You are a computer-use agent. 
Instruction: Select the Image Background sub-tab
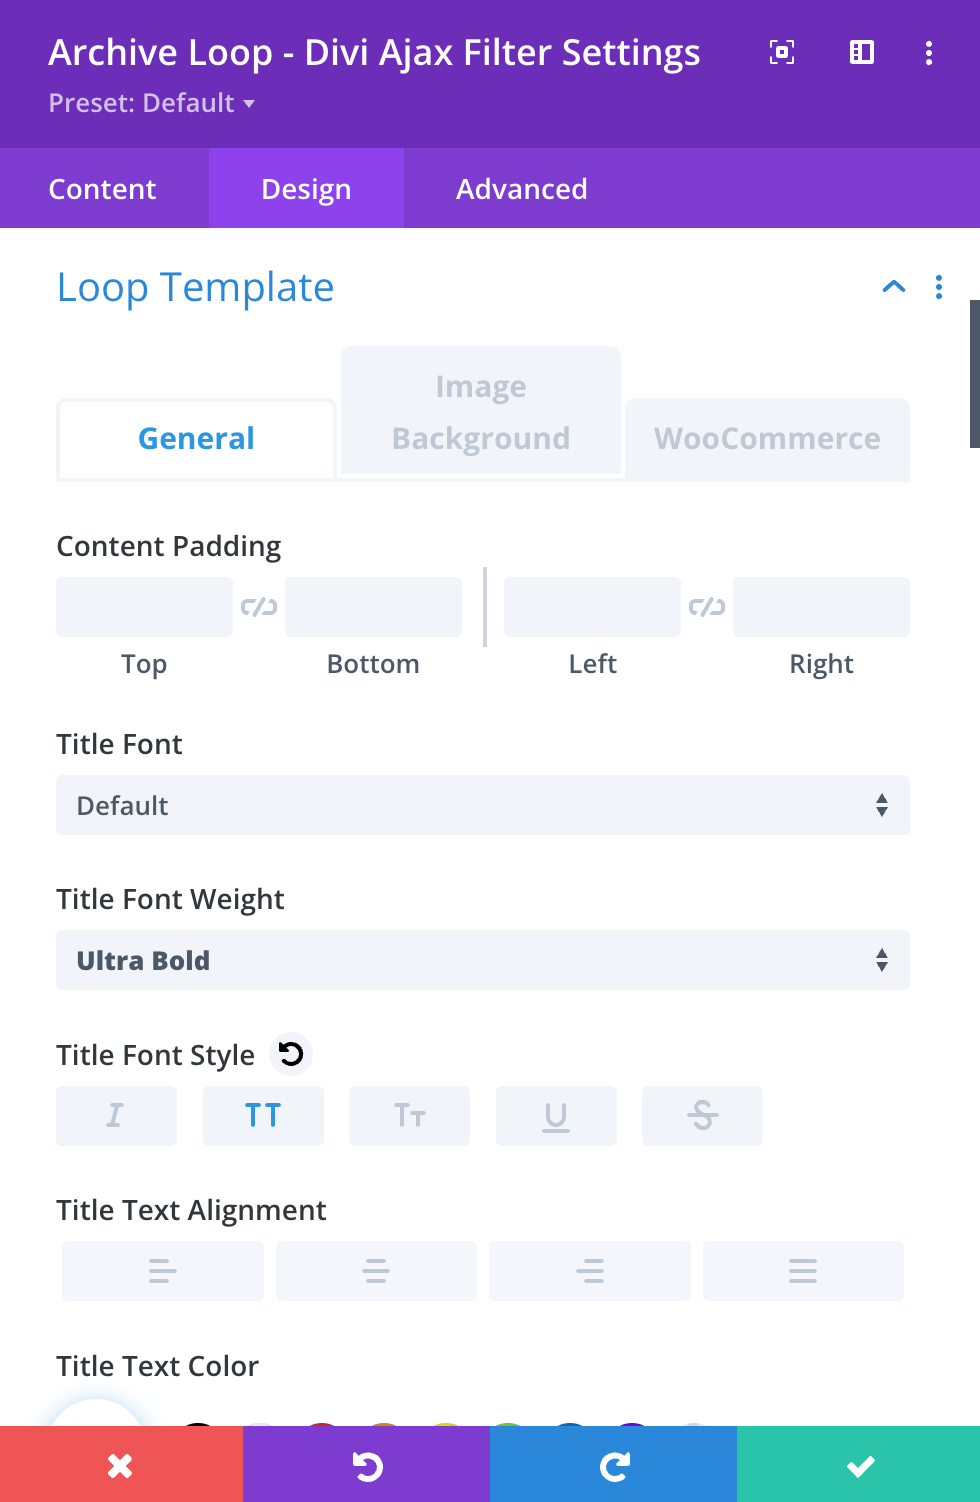pyautogui.click(x=481, y=412)
